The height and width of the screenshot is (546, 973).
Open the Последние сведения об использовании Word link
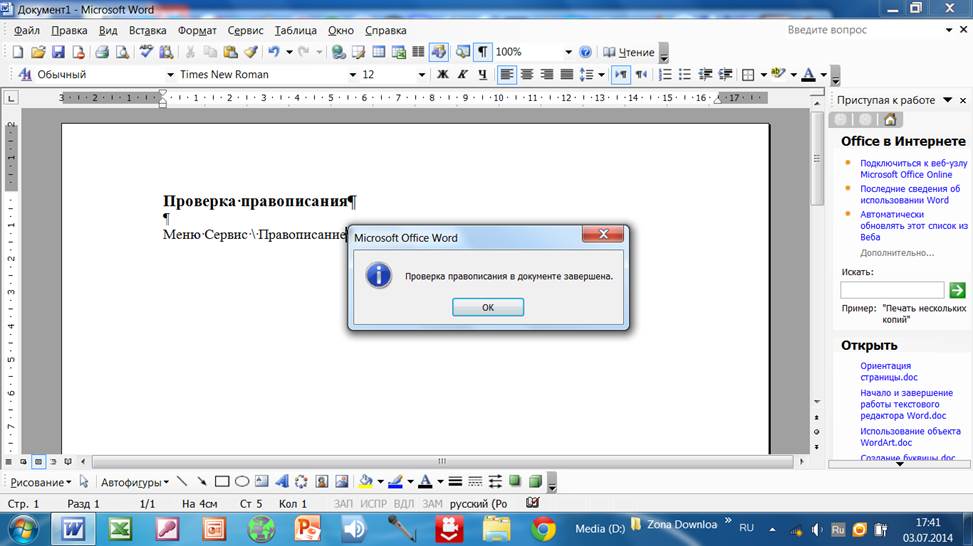910,194
